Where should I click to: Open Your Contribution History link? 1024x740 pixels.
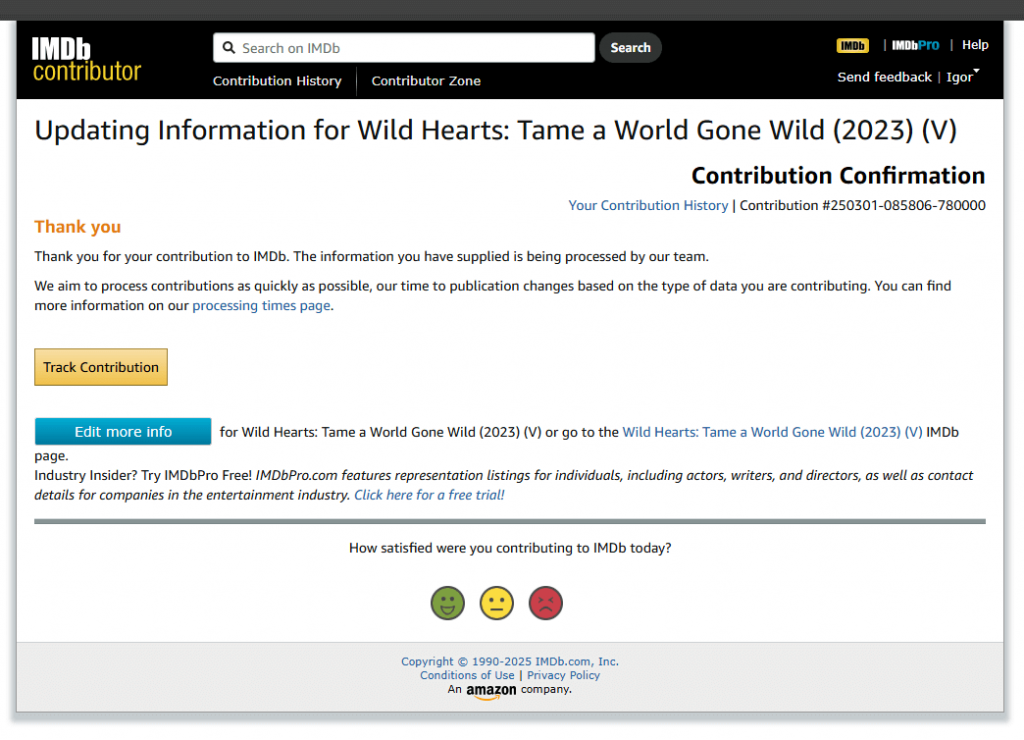click(648, 205)
